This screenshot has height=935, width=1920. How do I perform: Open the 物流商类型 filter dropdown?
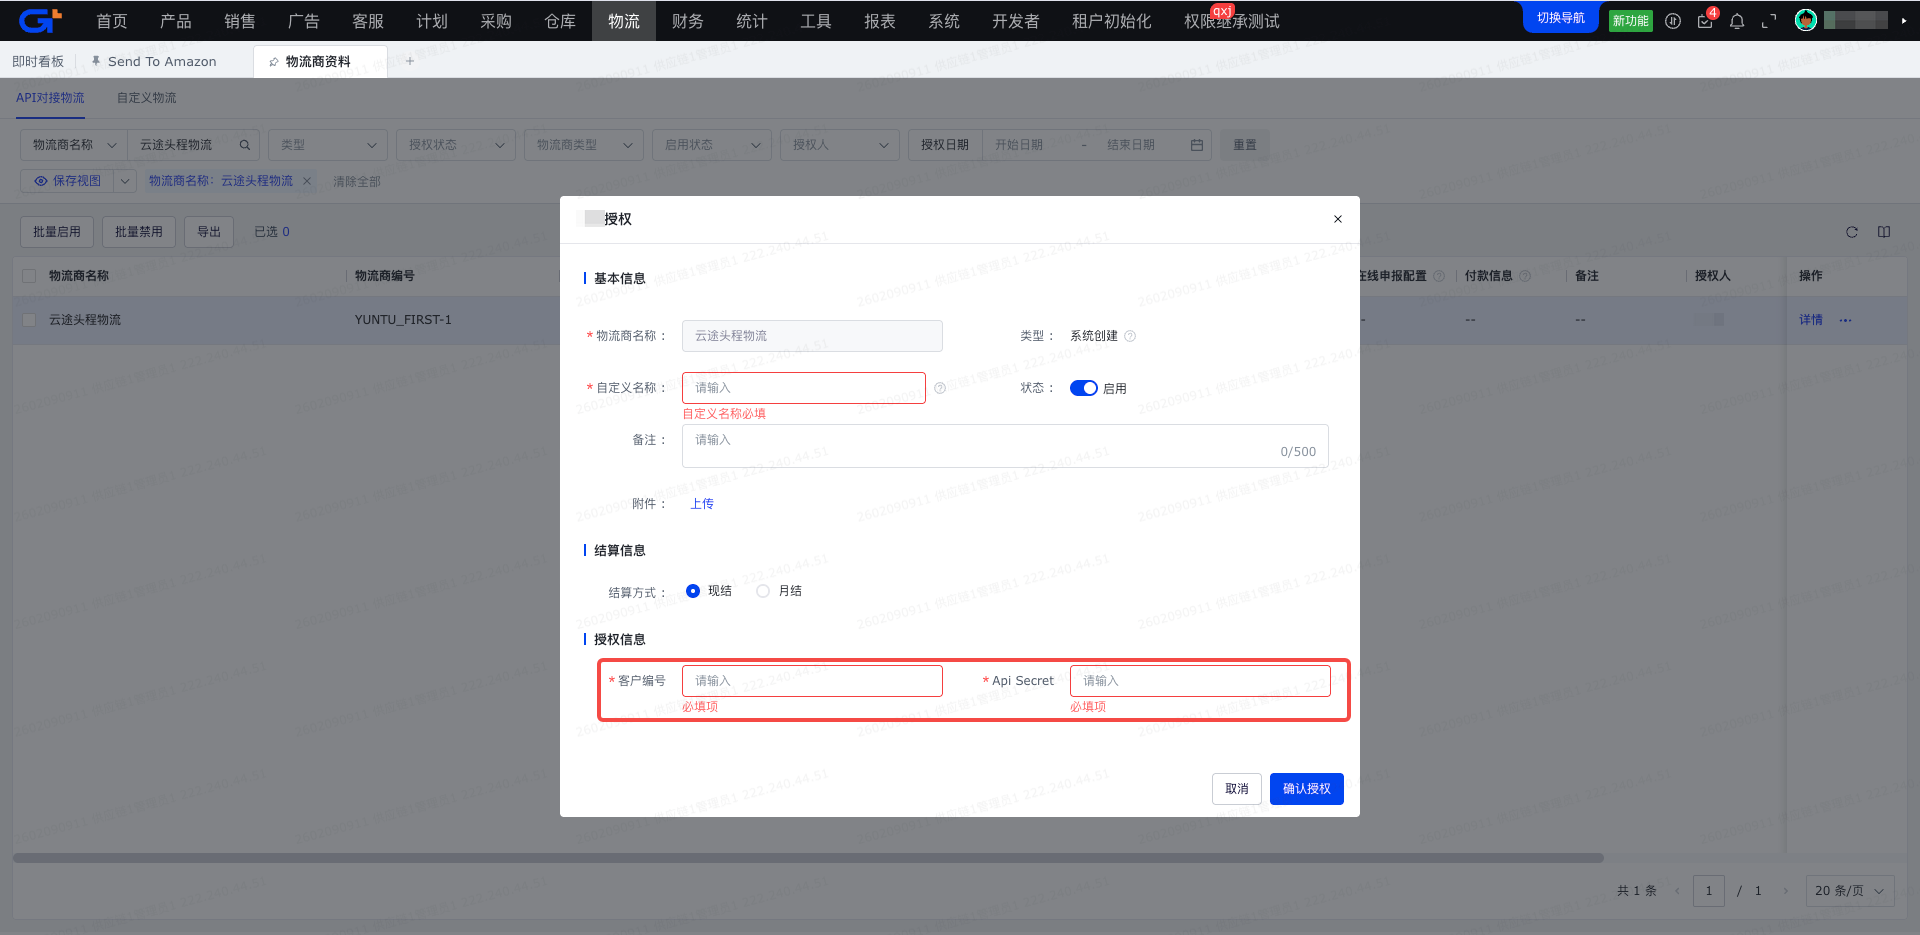pos(584,145)
